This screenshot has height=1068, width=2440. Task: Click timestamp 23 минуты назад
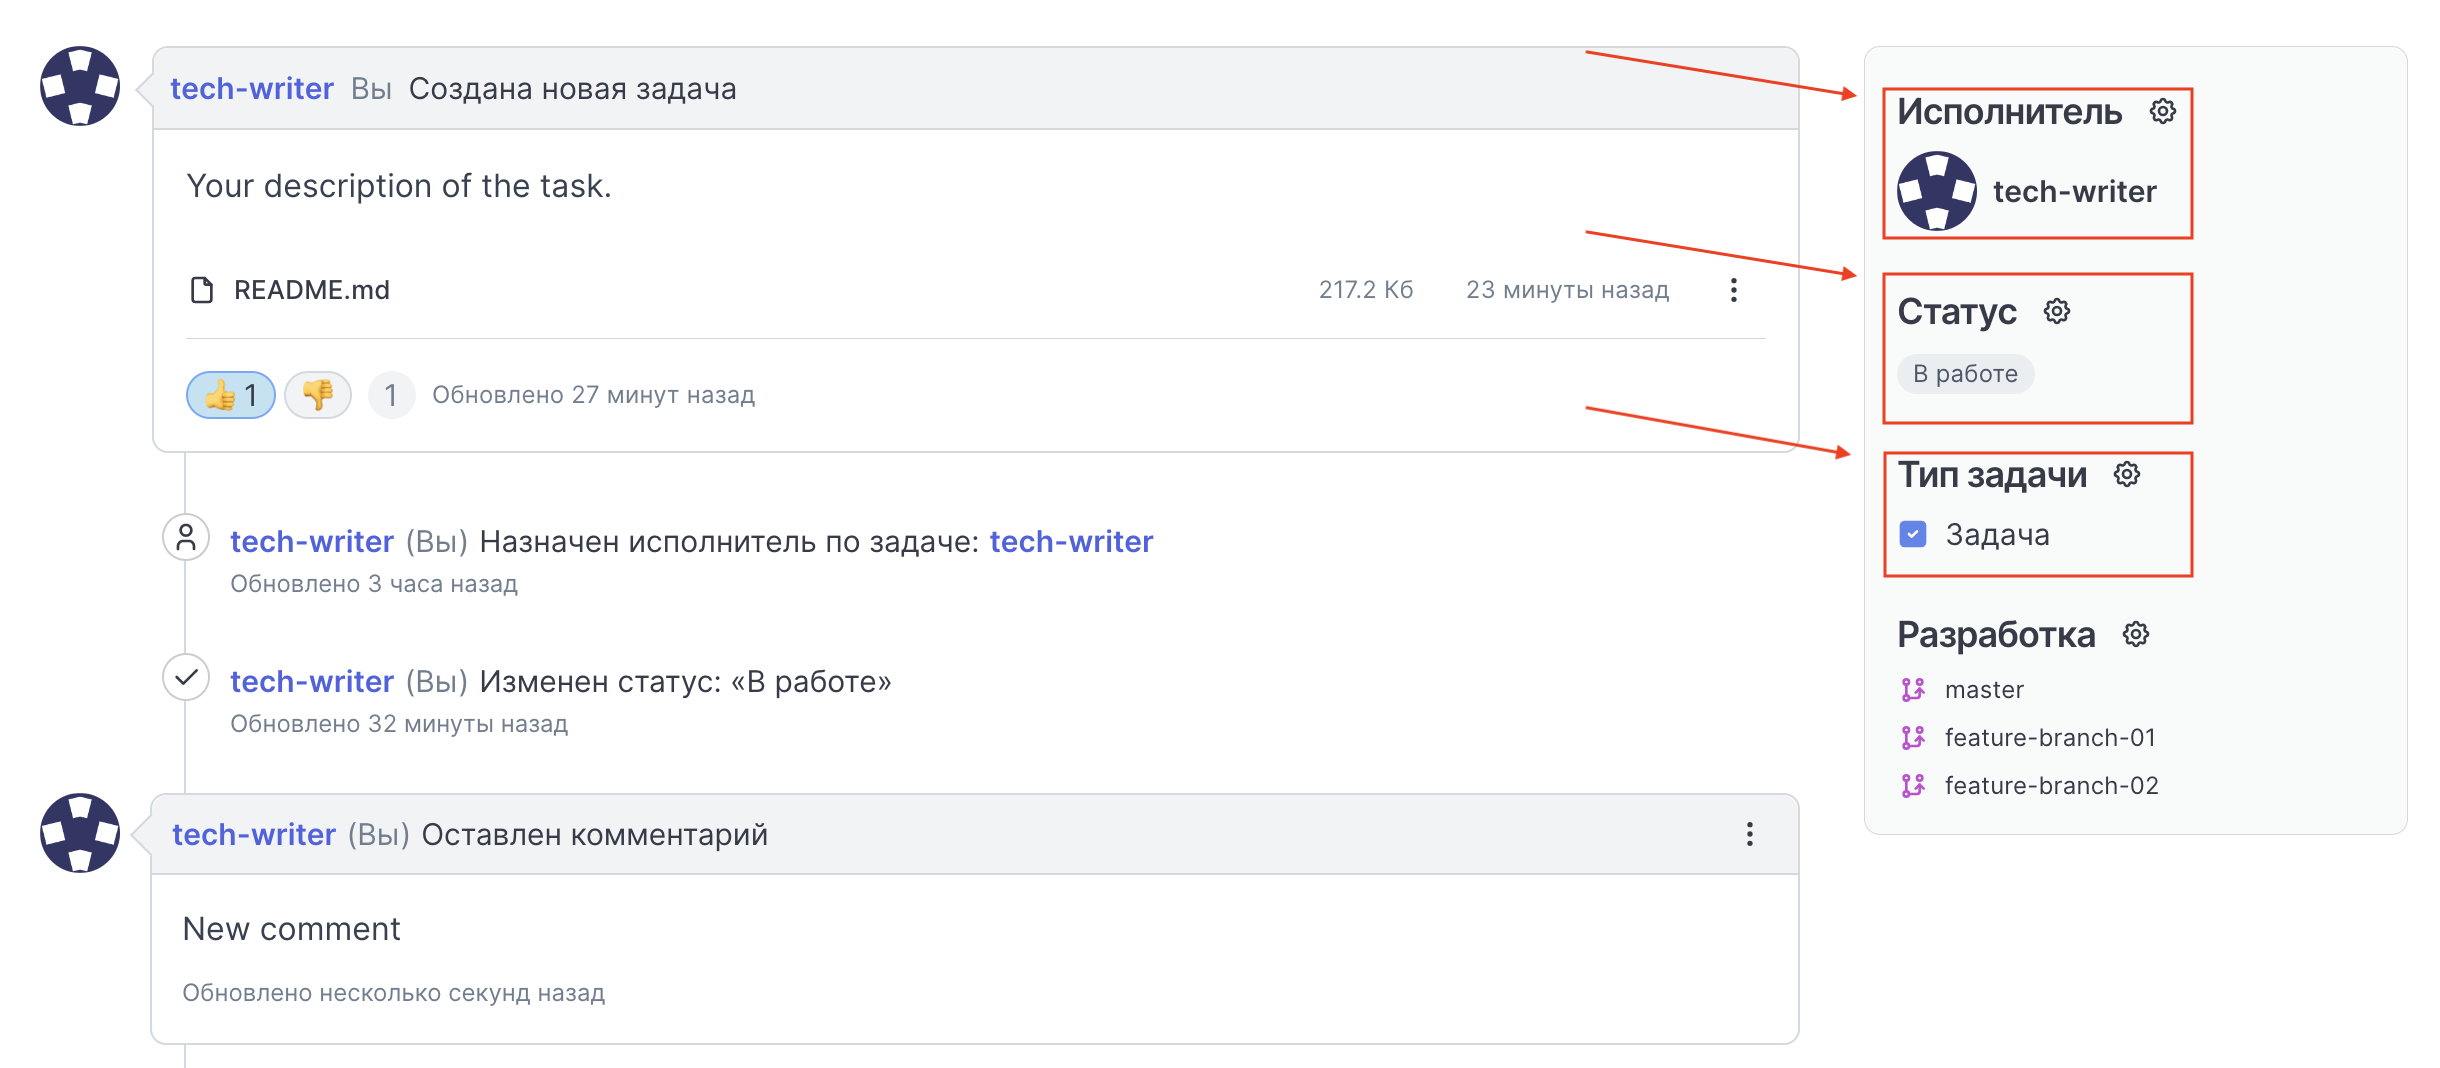click(1567, 290)
